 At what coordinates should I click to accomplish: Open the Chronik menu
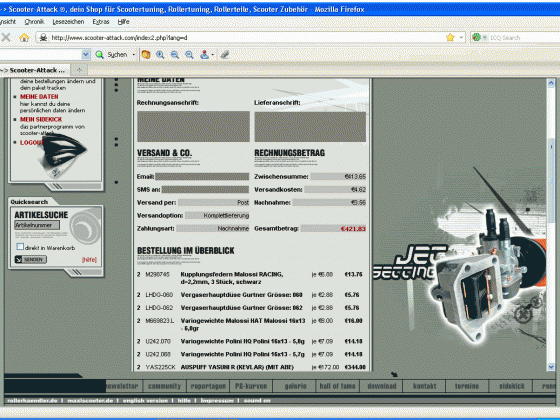(x=34, y=22)
